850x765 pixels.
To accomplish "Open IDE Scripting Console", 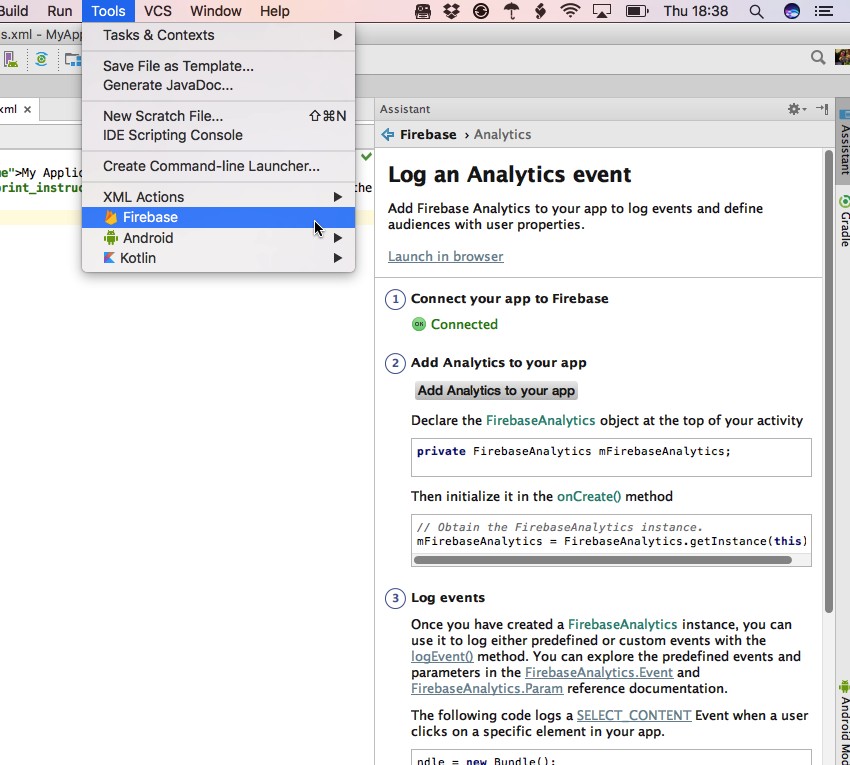I will pyautogui.click(x=218, y=135).
